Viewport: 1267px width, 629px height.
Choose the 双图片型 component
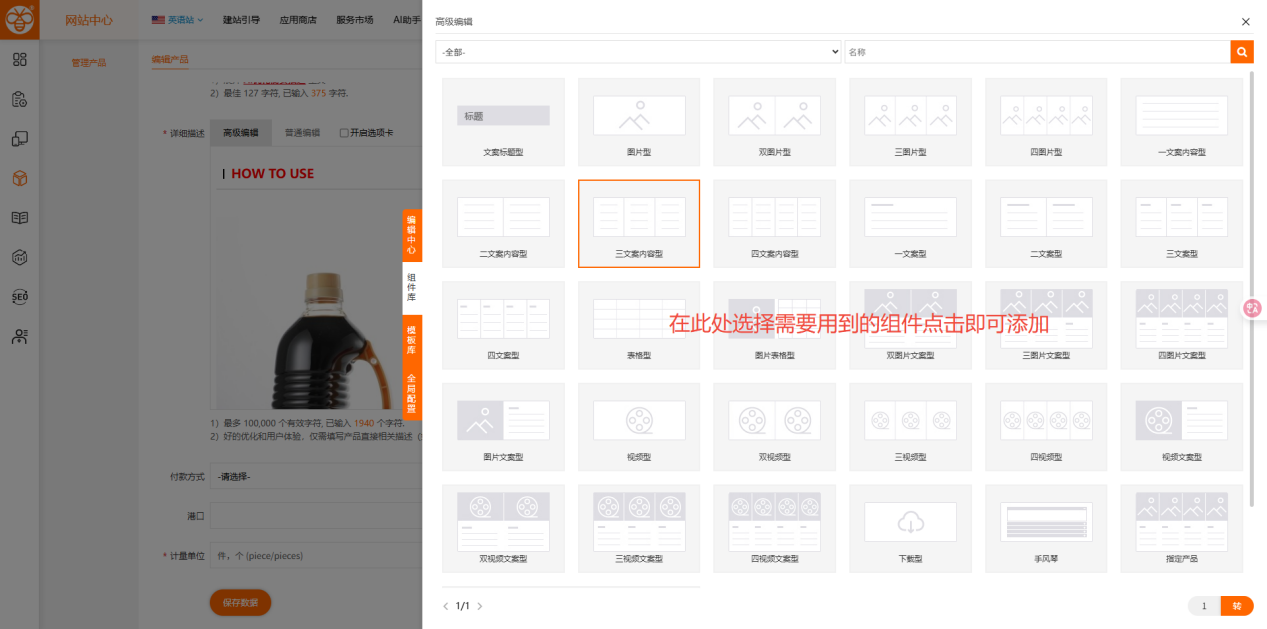[x=774, y=122]
